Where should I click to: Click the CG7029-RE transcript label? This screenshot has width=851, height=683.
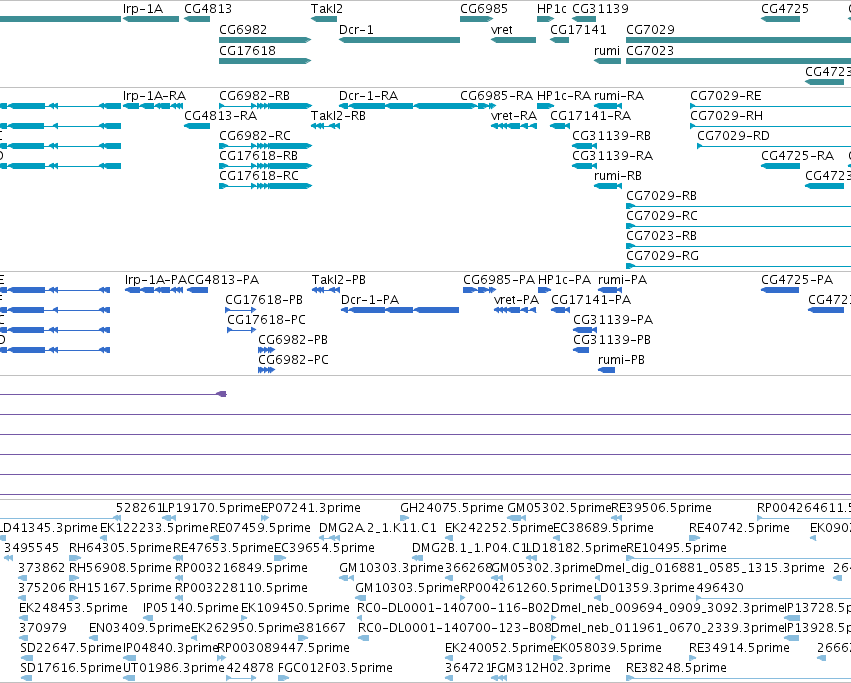coord(726,96)
